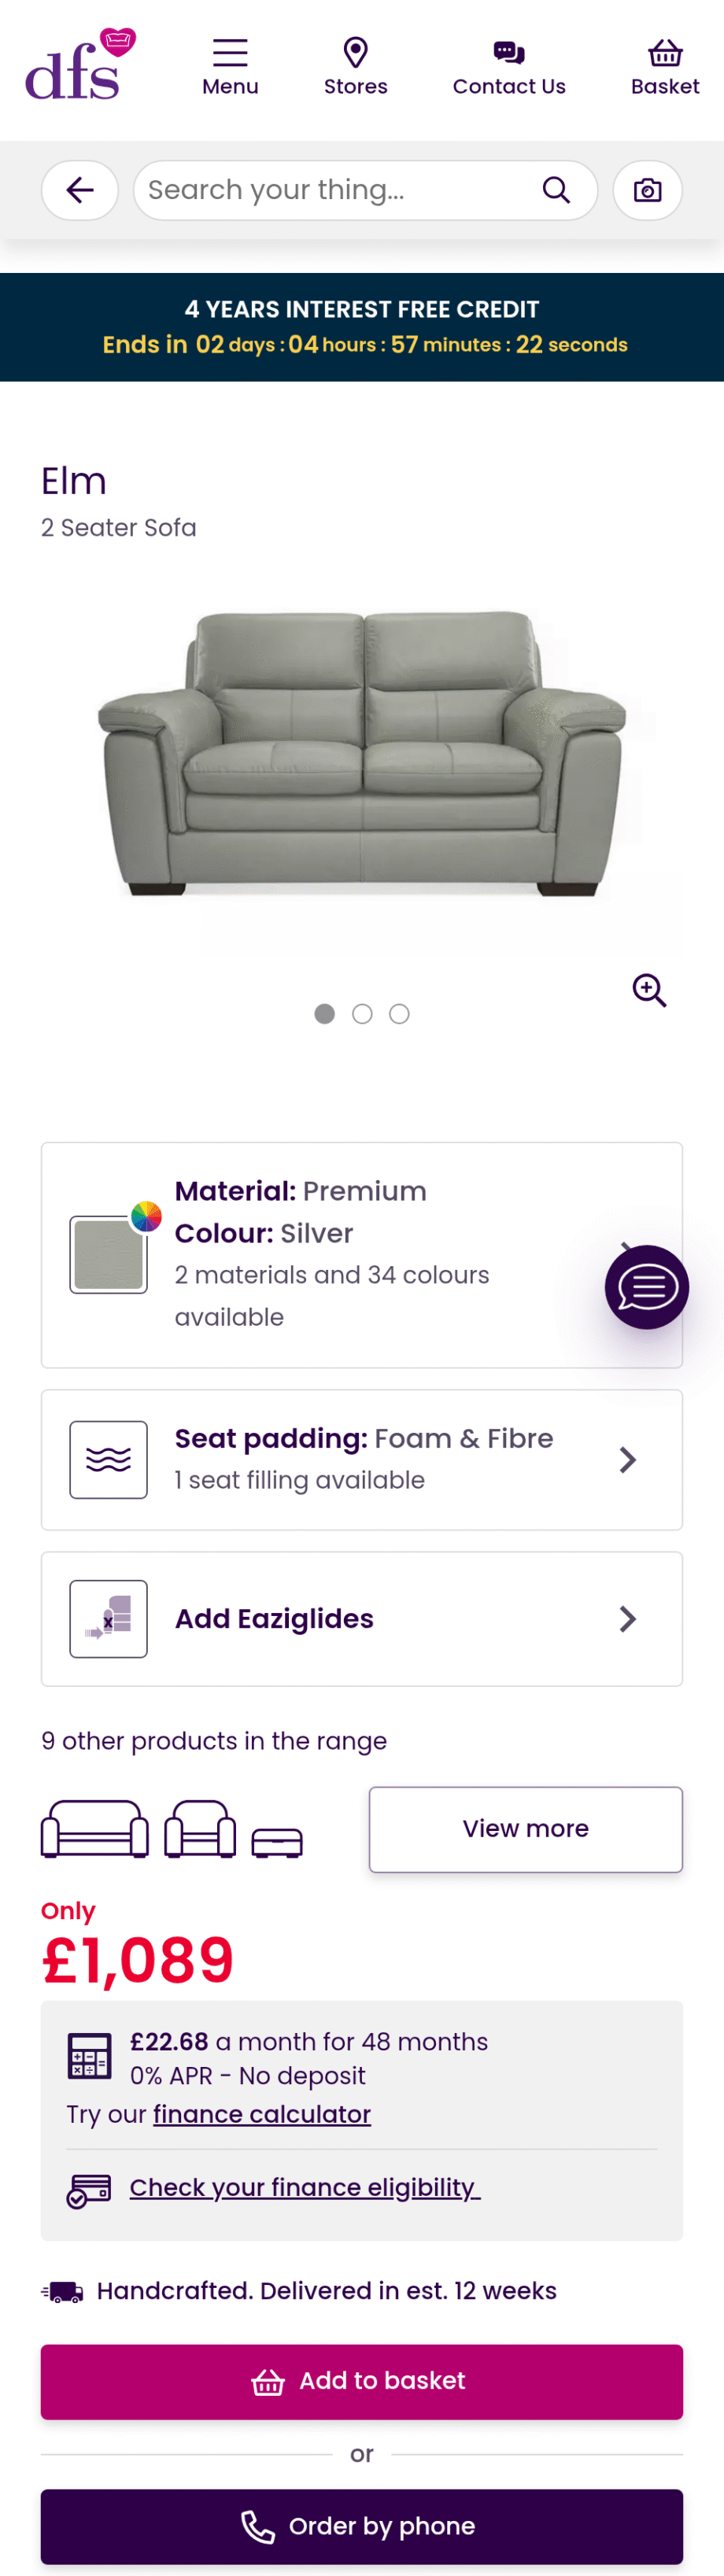Expand Material and Colour options

click(362, 1255)
